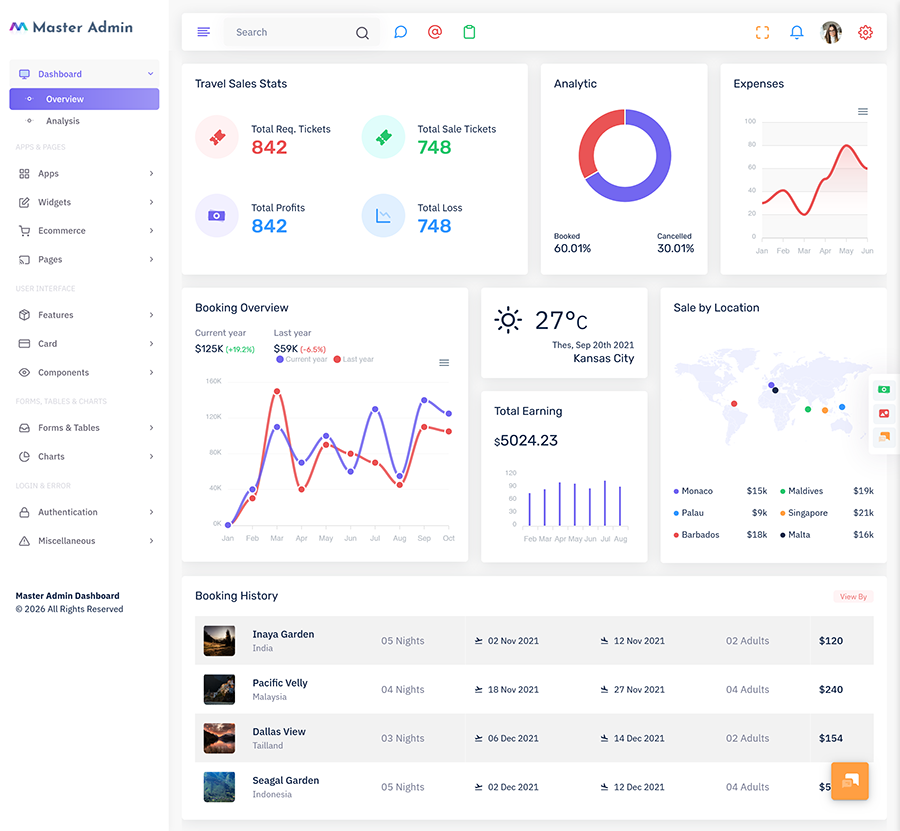The height and width of the screenshot is (831, 900).
Task: Click the View By button
Action: pyautogui.click(x=854, y=597)
